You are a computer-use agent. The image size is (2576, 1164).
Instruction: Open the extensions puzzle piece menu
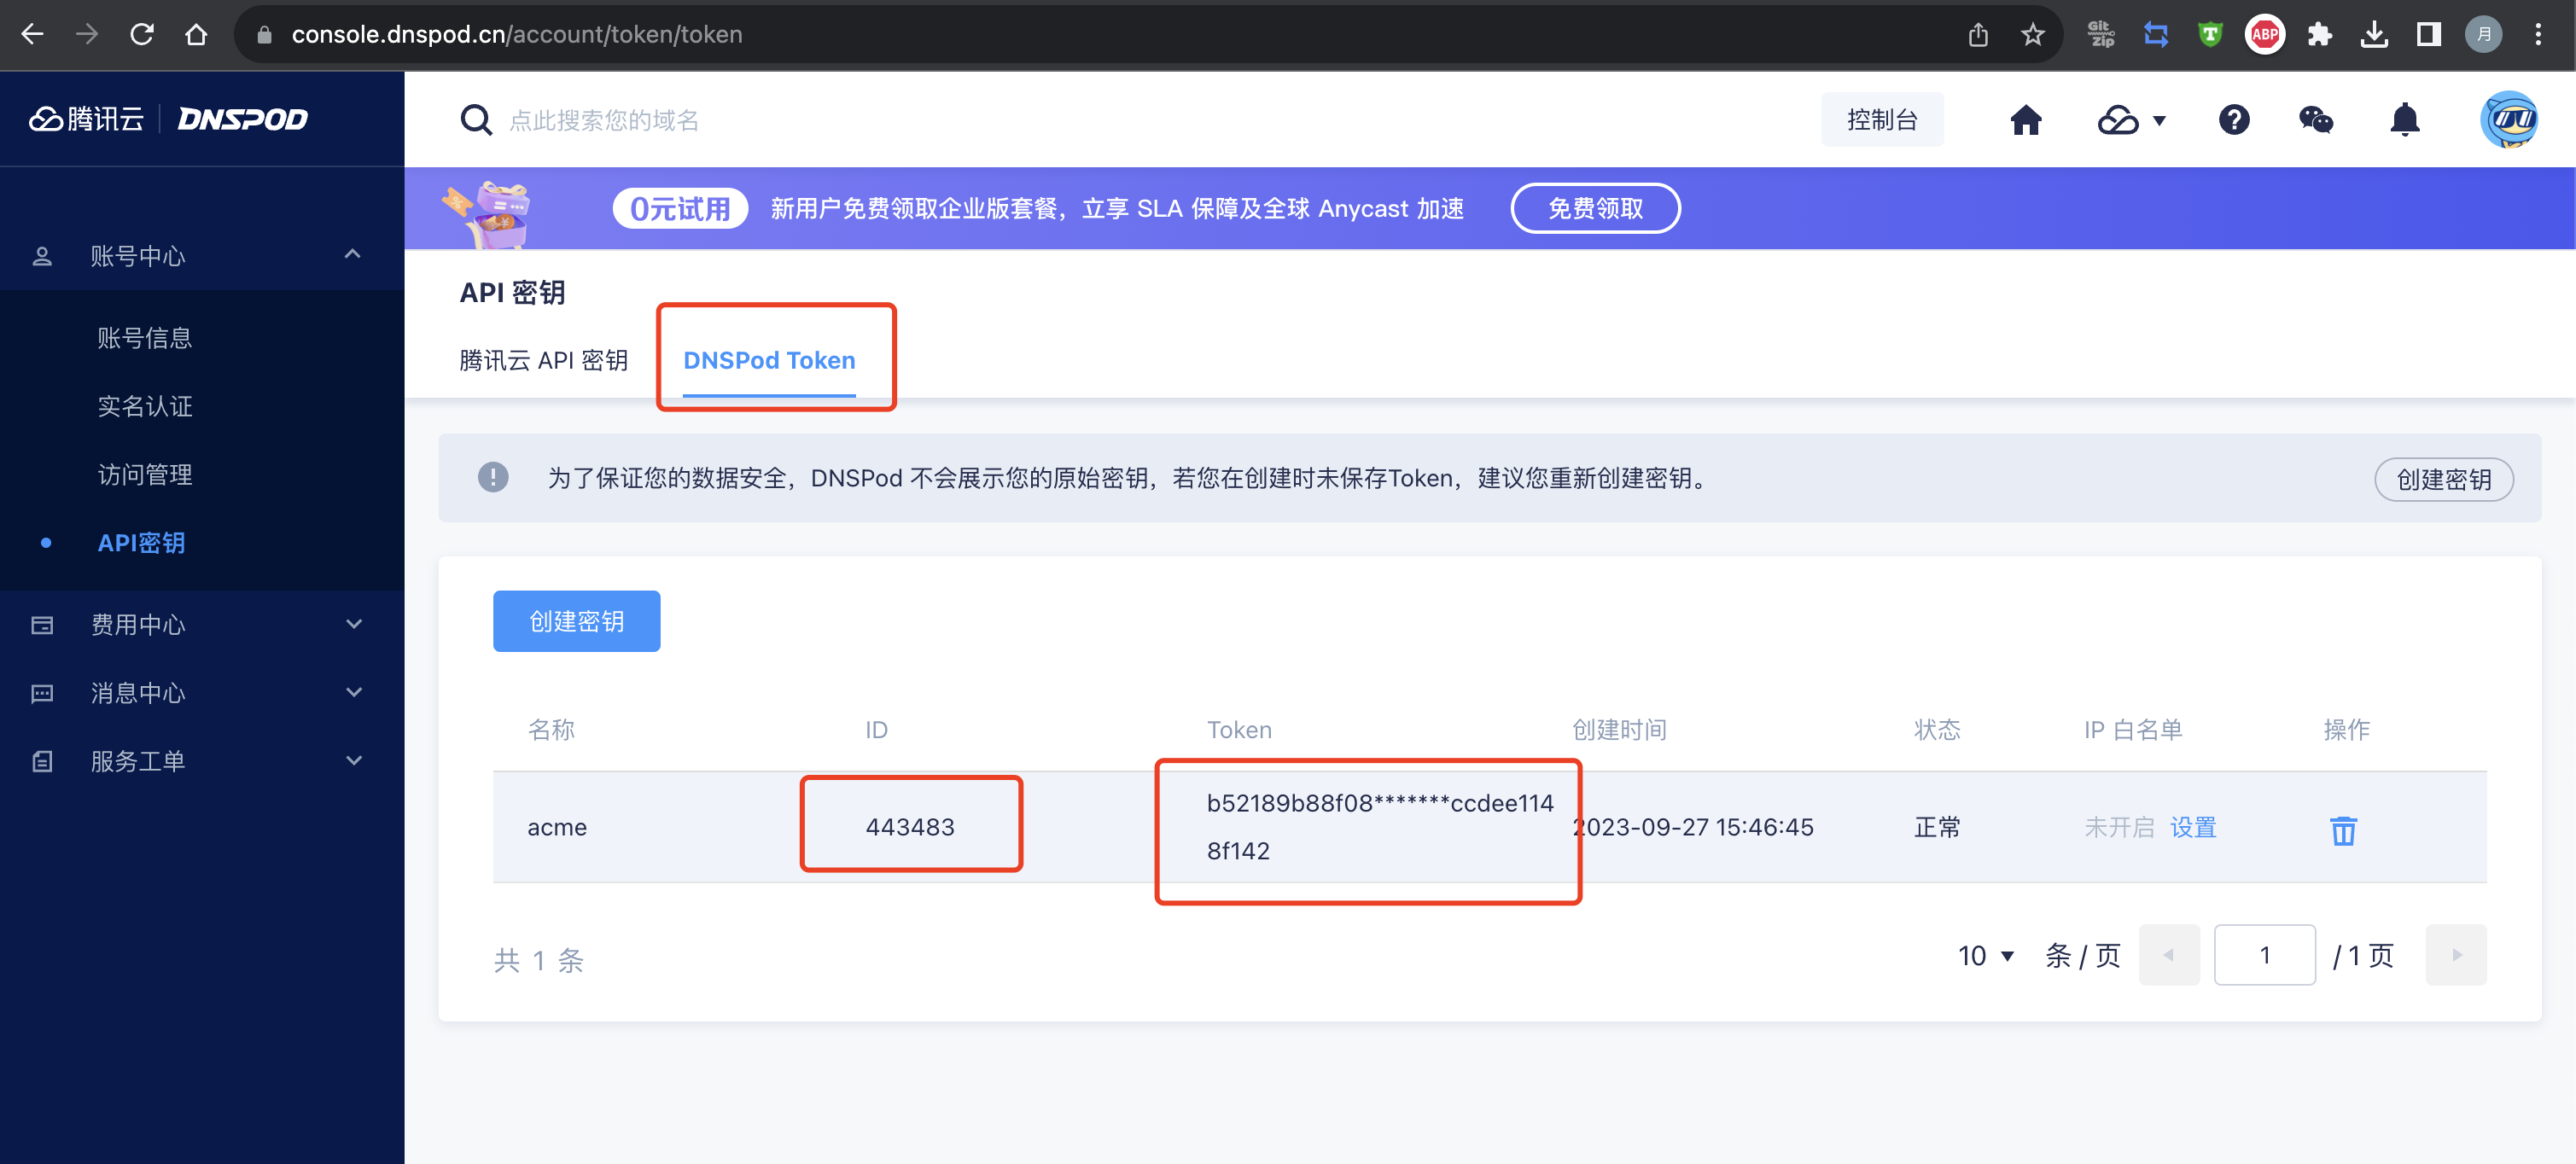(x=2320, y=35)
